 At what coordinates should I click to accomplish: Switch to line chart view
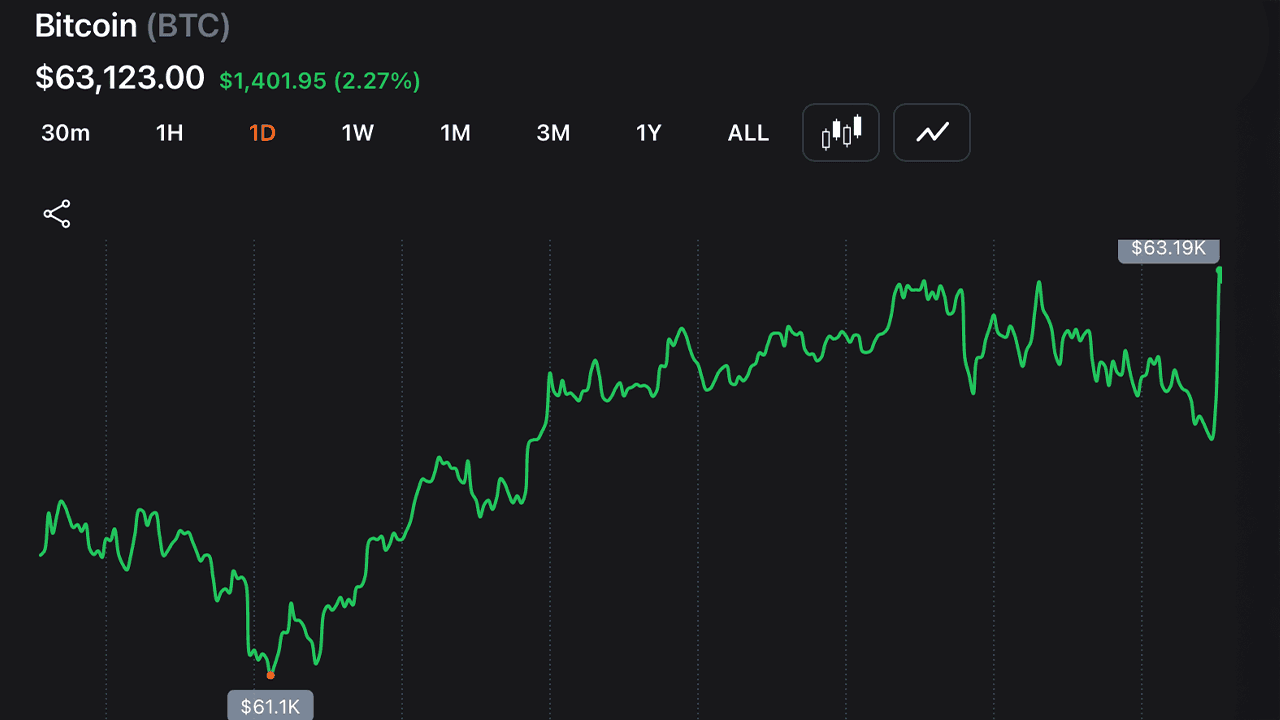click(932, 132)
